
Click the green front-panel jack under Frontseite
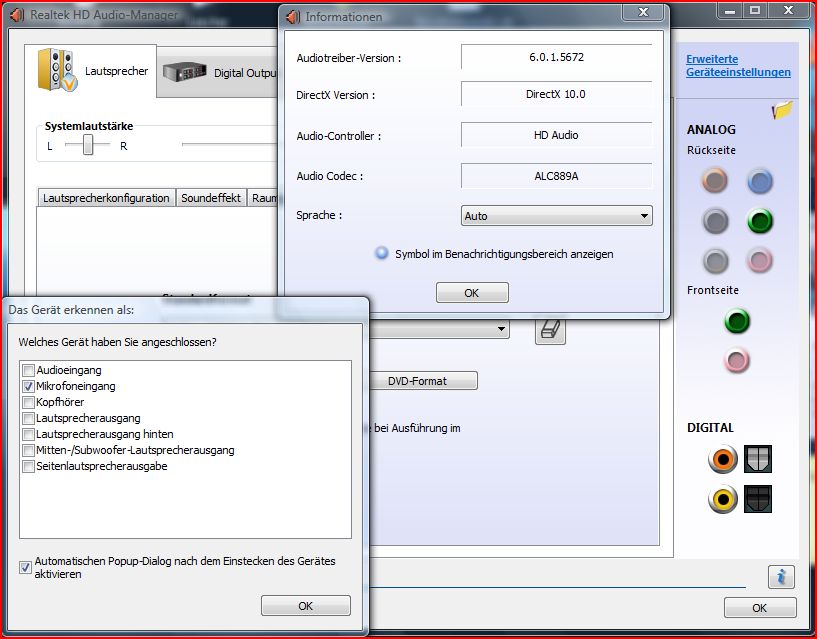tap(737, 321)
